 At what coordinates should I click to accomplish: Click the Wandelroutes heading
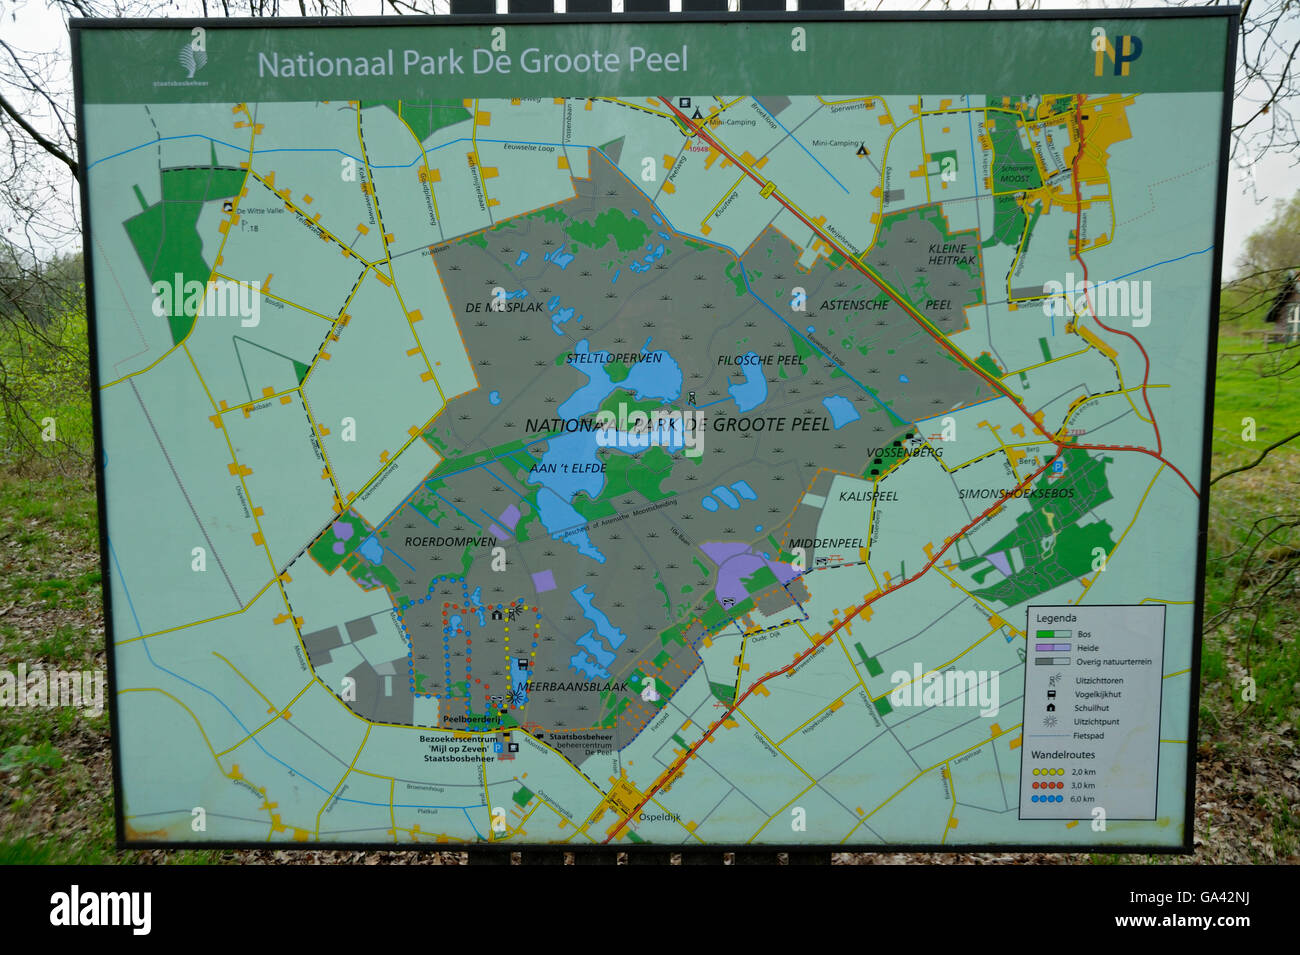[1062, 755]
